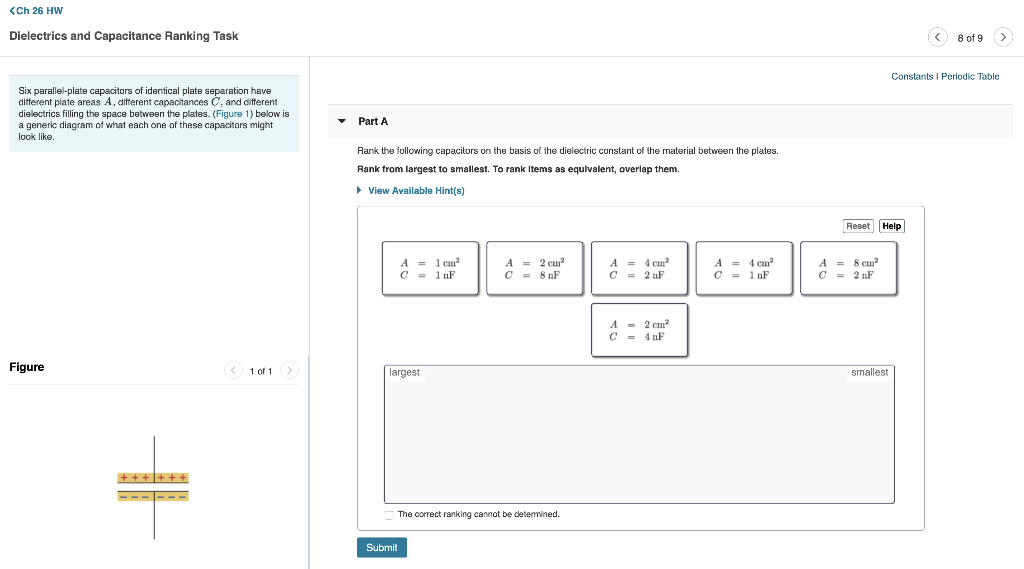Go back to Ch 26 HW
This screenshot has width=1024, height=569.
[36, 10]
